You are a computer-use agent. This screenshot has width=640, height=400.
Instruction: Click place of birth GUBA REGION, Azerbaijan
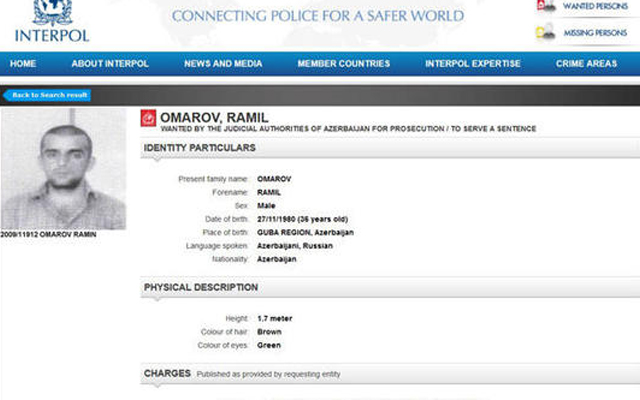tap(305, 232)
